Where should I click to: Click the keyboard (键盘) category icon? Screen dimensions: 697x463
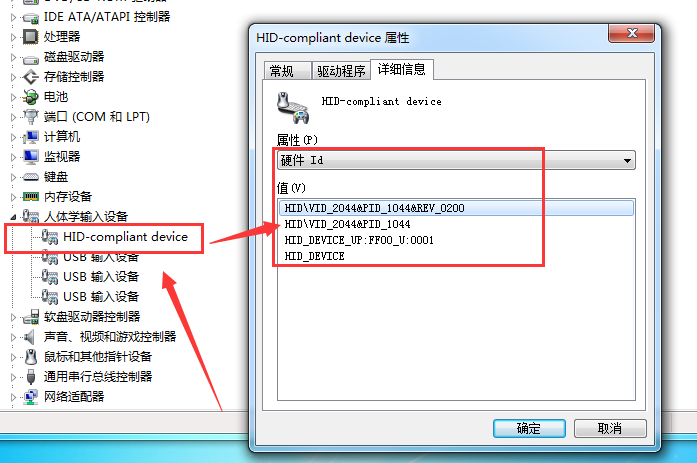click(x=30, y=177)
